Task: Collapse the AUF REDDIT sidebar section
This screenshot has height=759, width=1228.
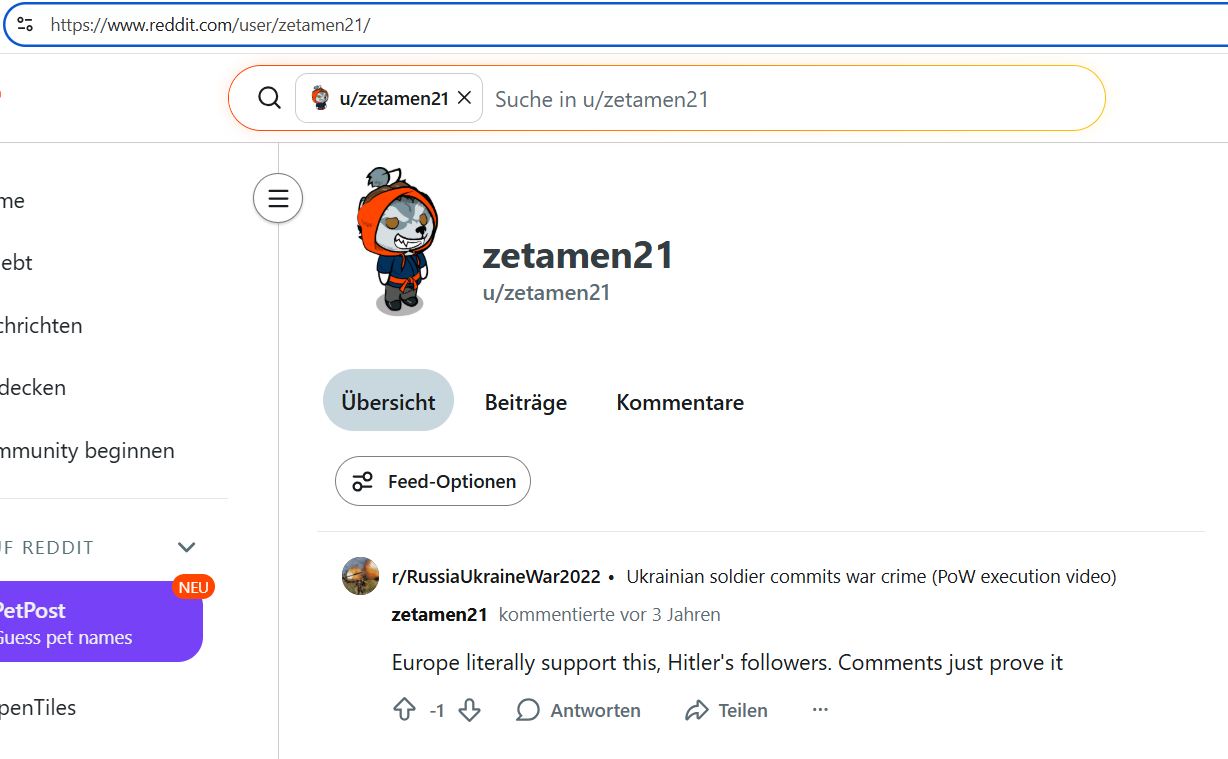Action: [x=186, y=547]
